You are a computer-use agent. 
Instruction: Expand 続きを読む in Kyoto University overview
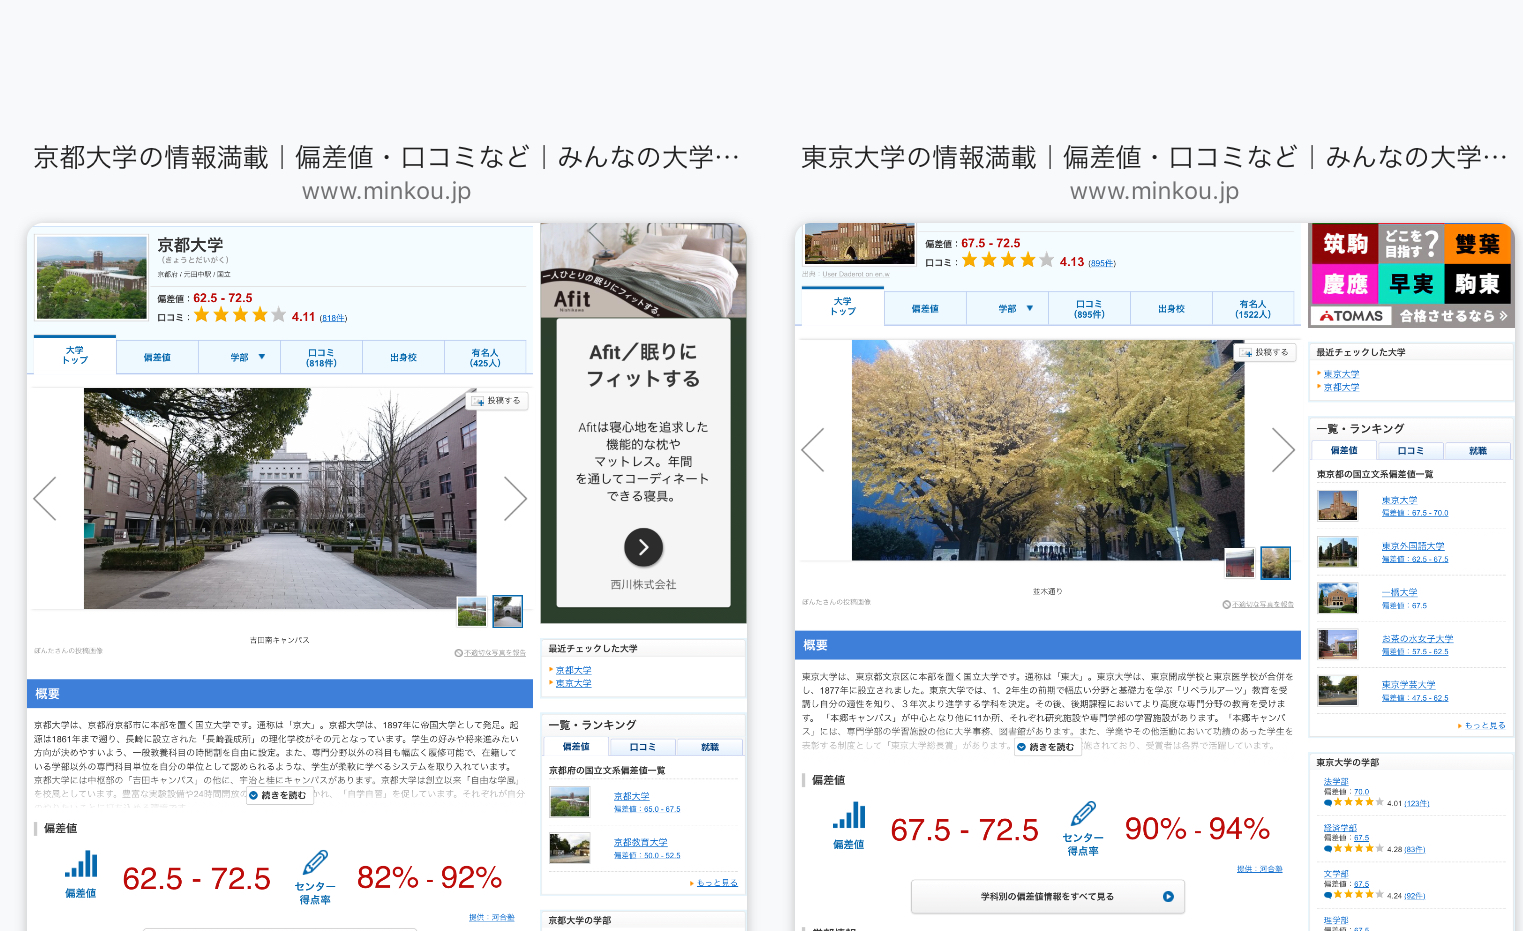(x=278, y=795)
